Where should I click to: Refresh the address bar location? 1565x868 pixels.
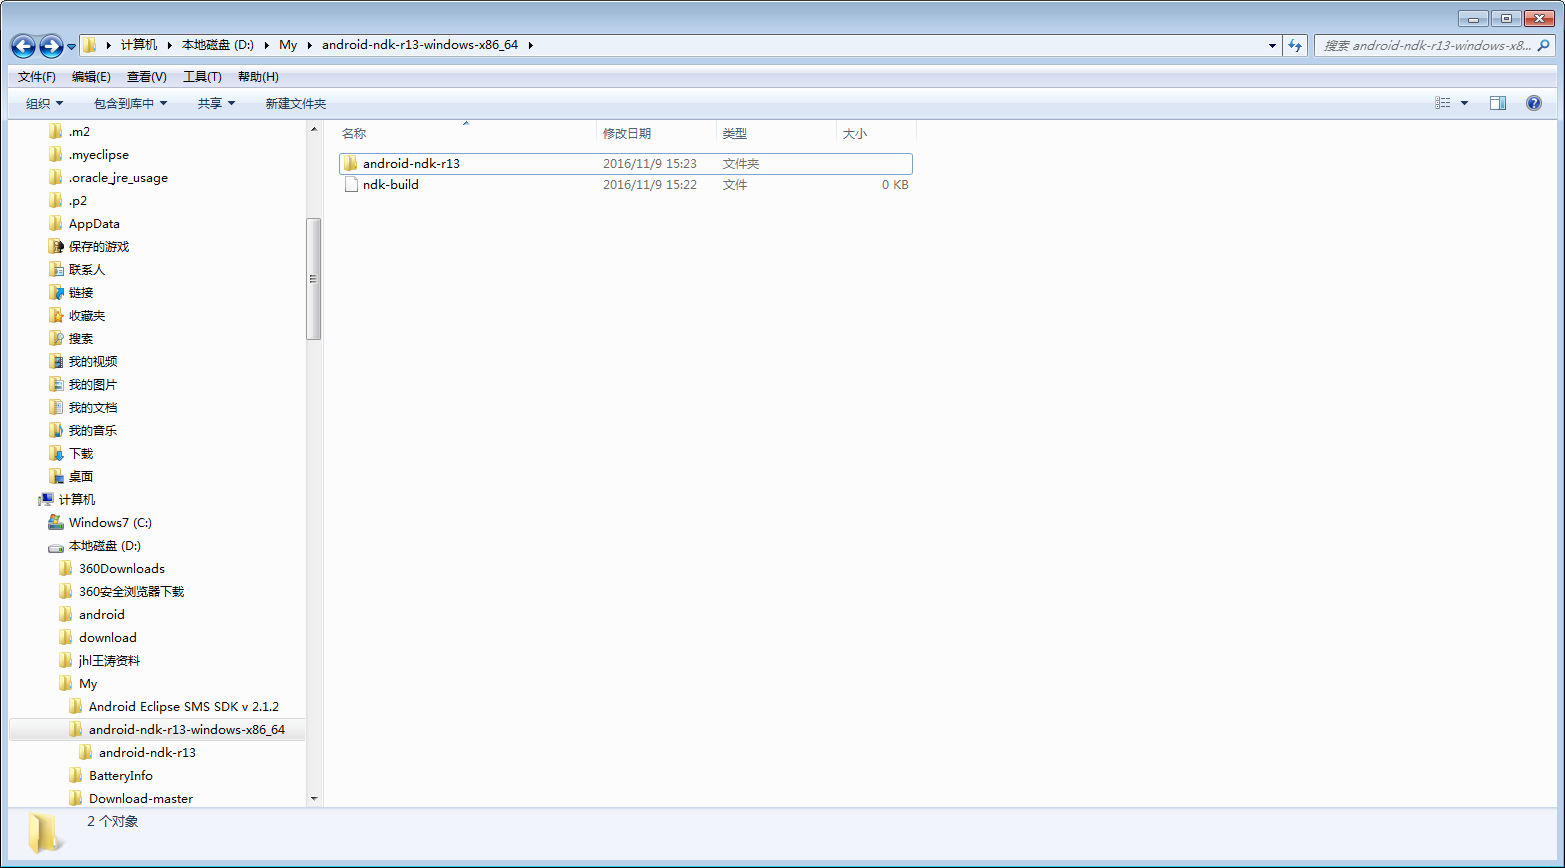pyautogui.click(x=1296, y=45)
